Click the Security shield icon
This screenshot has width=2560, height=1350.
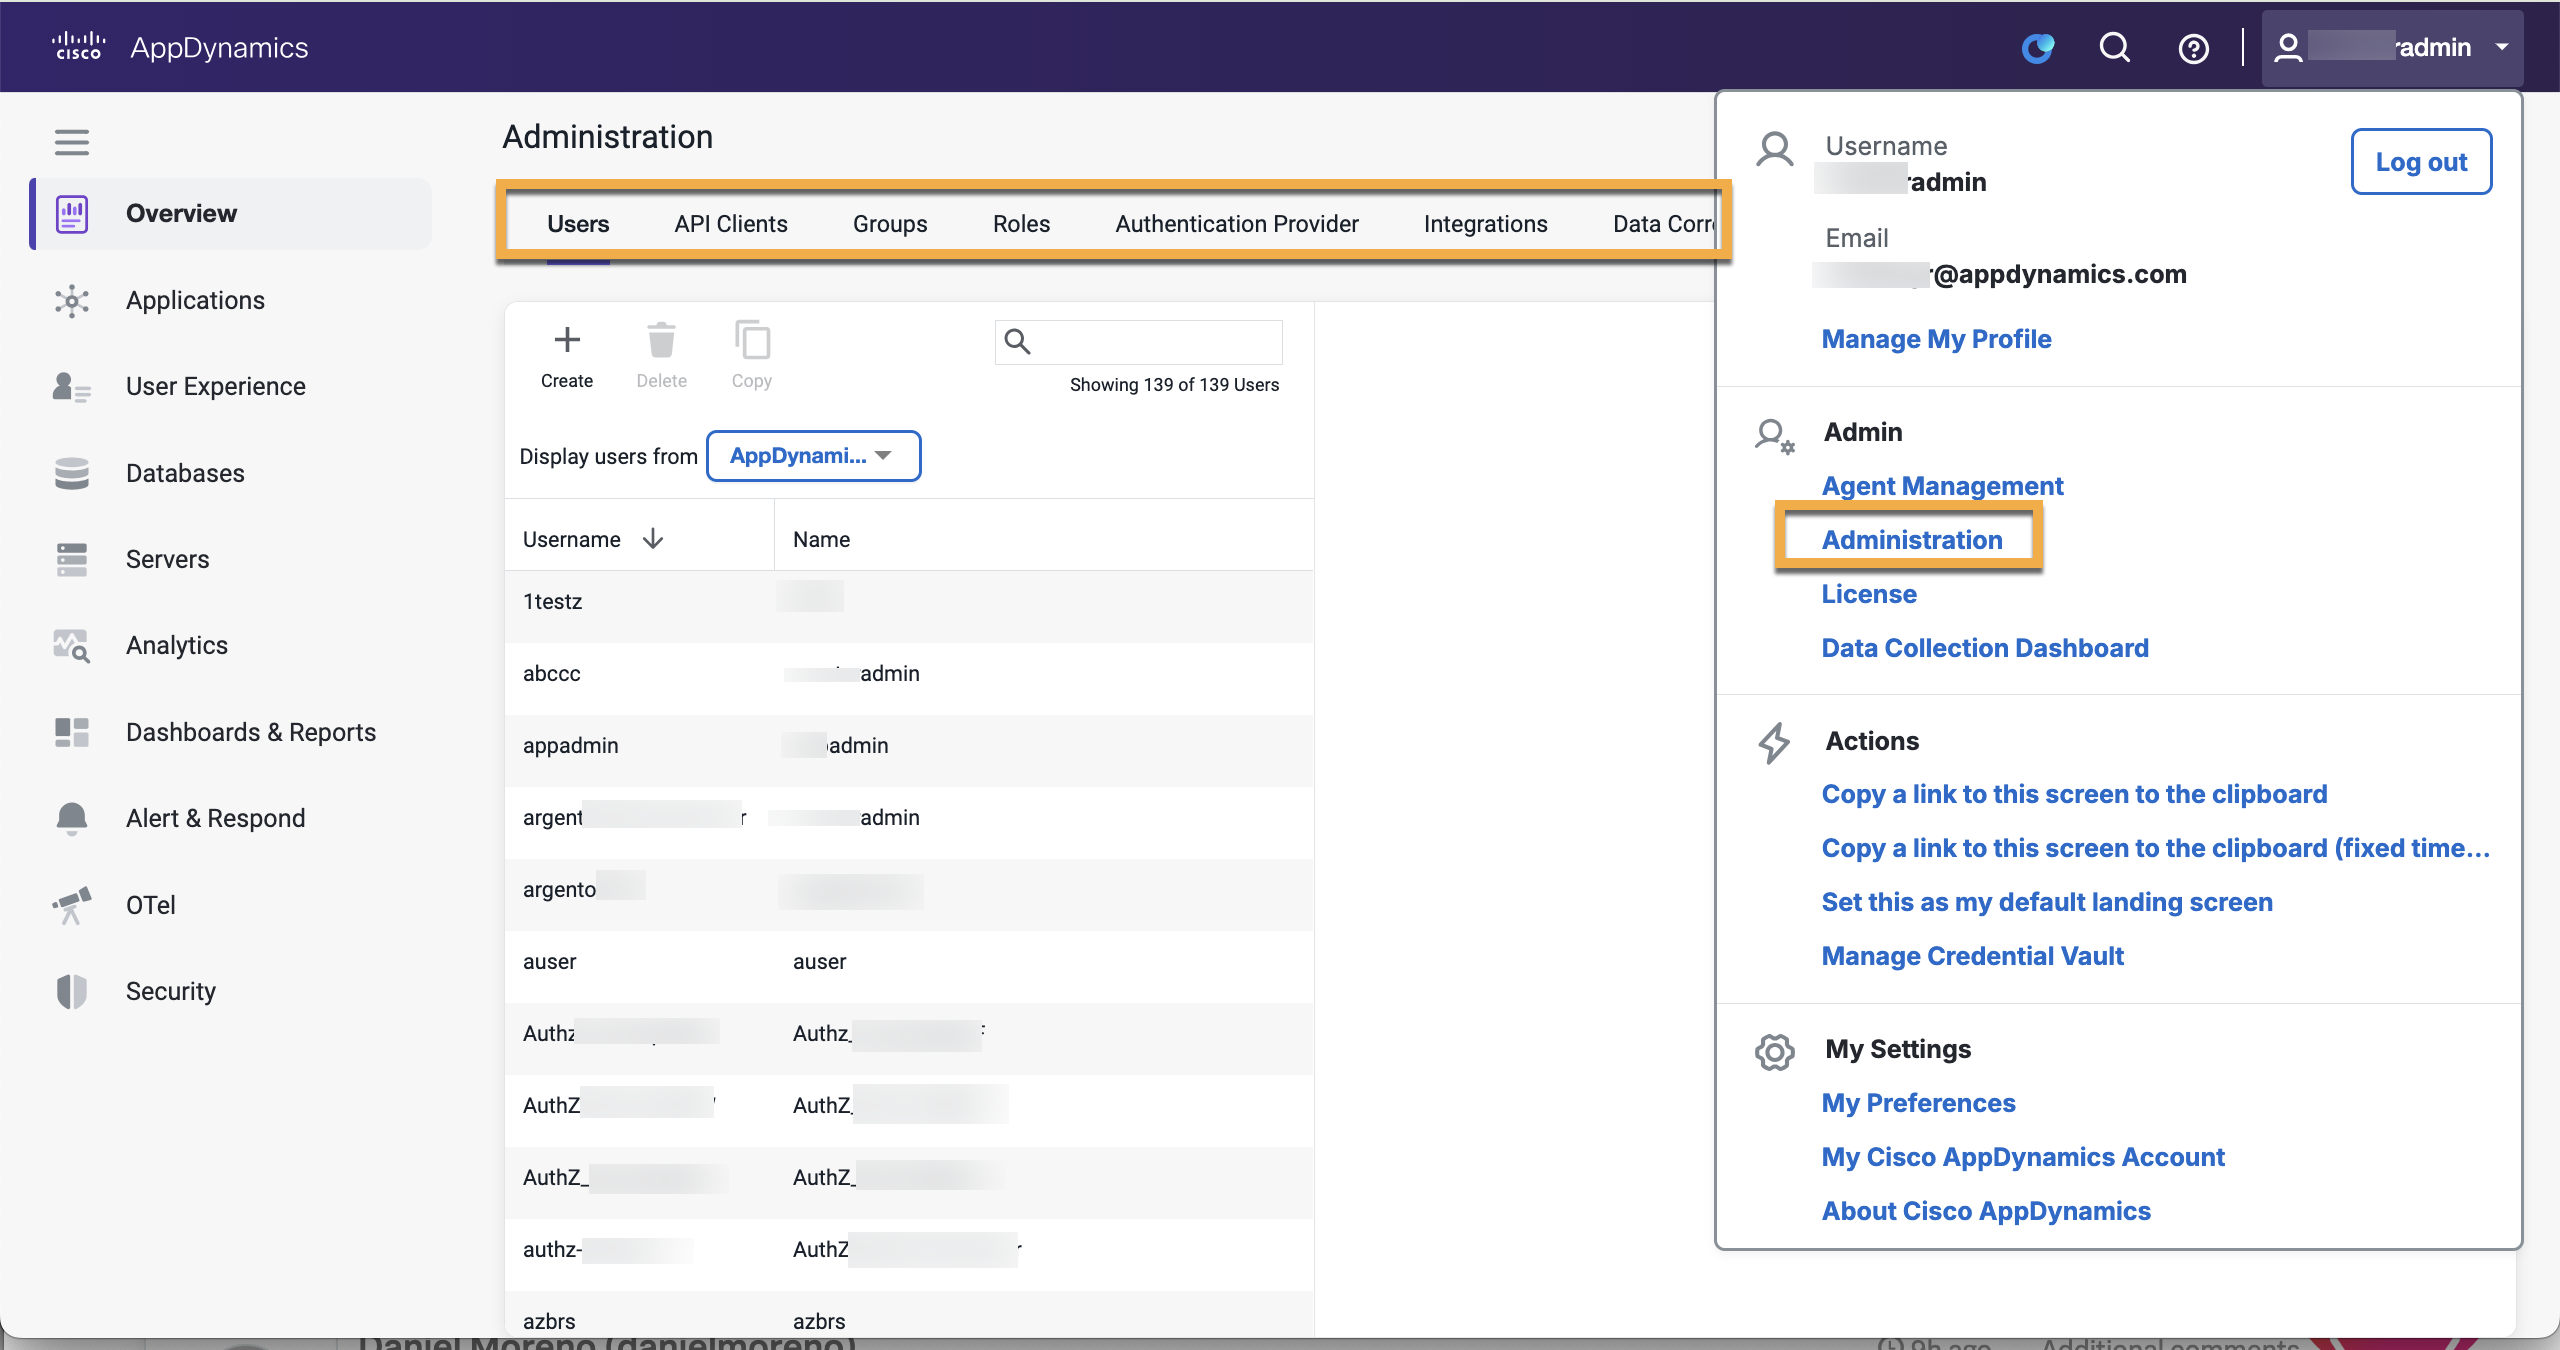(72, 991)
